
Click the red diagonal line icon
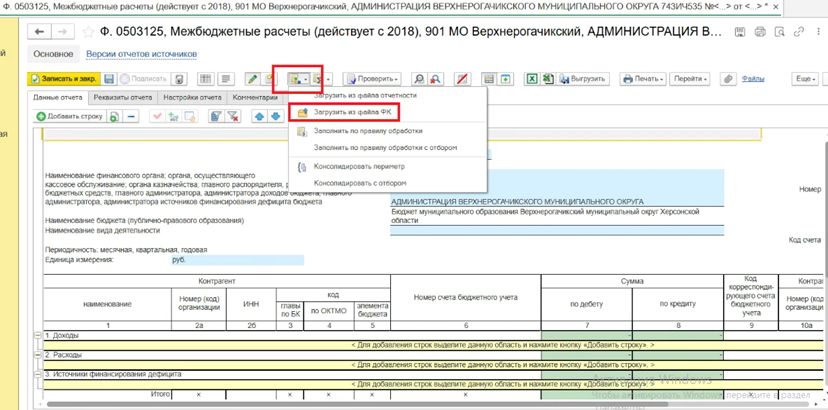click(463, 79)
